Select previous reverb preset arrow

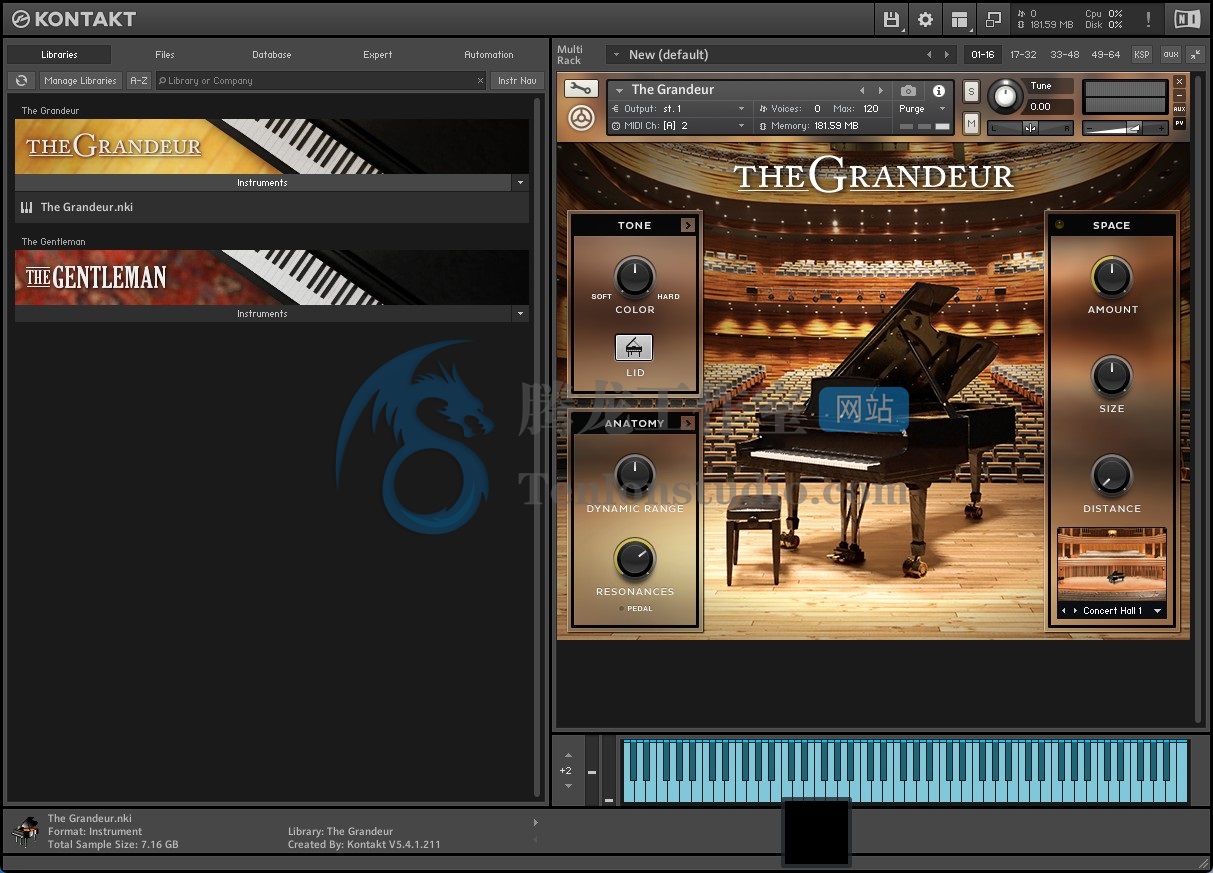(x=1064, y=611)
